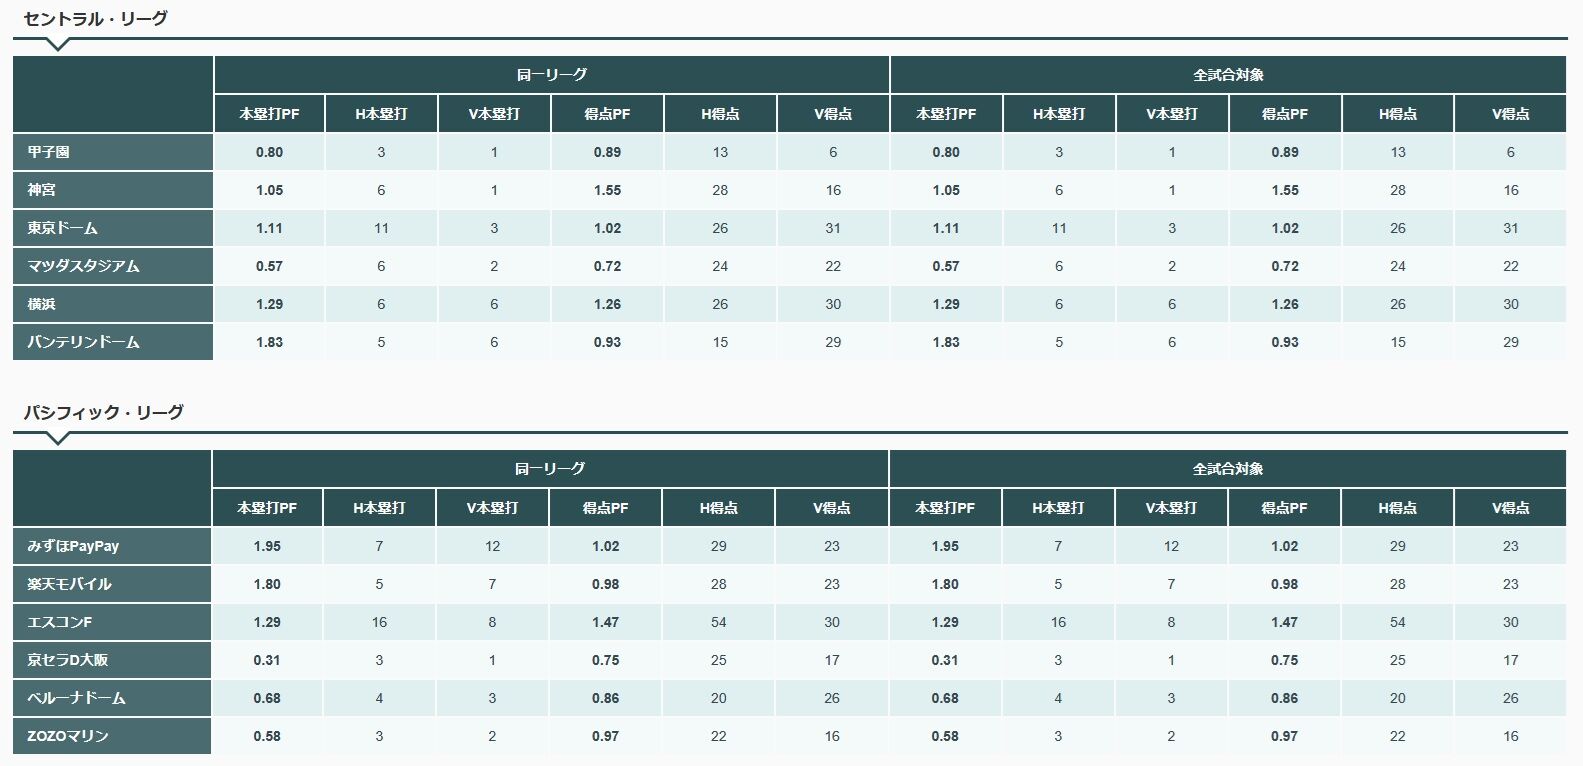The width and height of the screenshot is (1583, 766).
Task: Click the Central League 同一リーグ group header
Action: pos(552,75)
